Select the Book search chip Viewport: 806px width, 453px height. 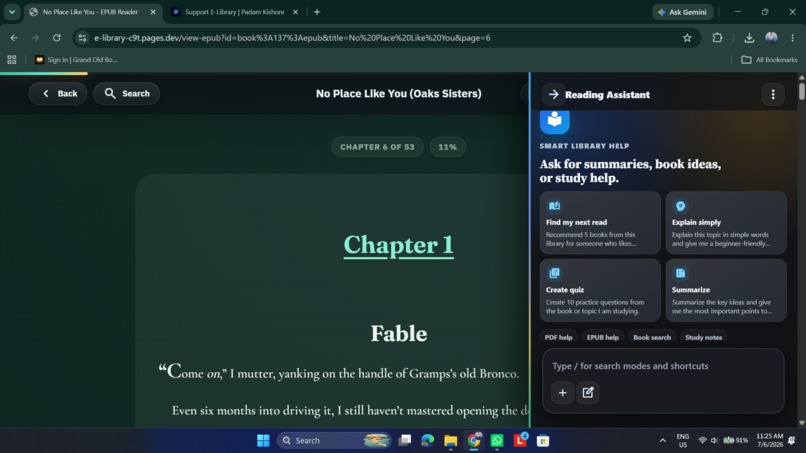[x=652, y=337]
